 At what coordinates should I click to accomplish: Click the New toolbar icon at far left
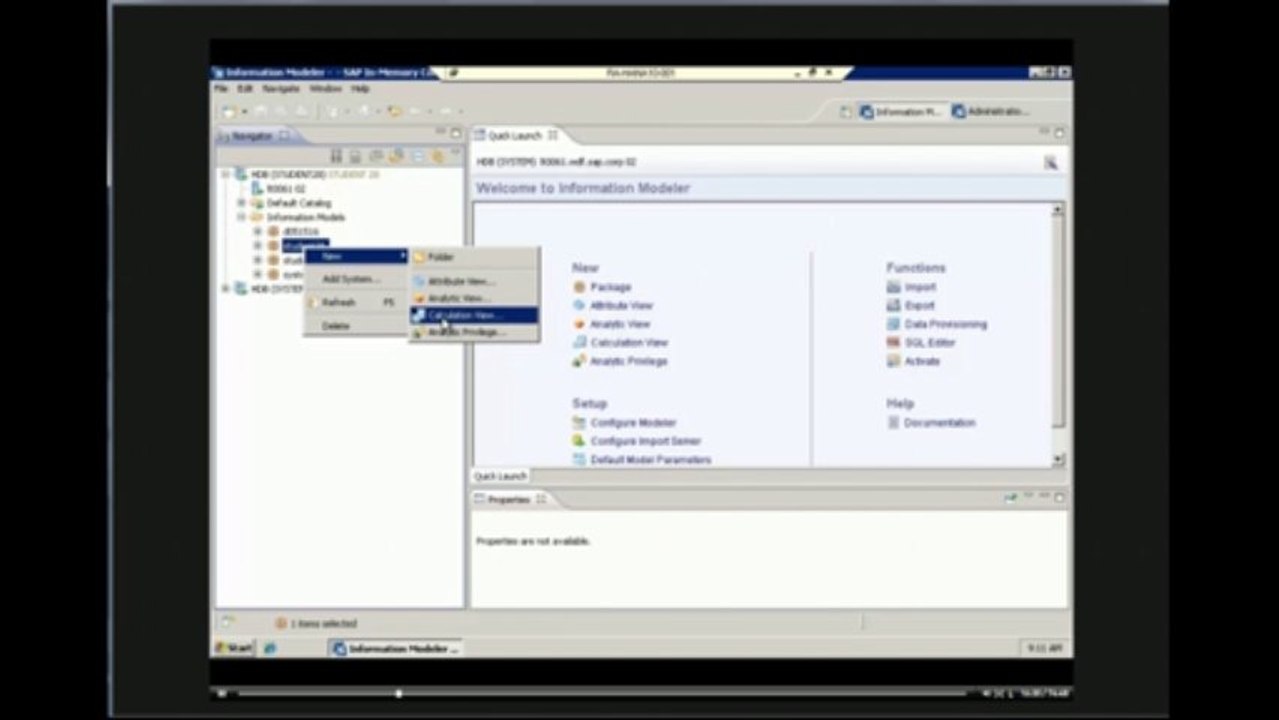pos(229,111)
